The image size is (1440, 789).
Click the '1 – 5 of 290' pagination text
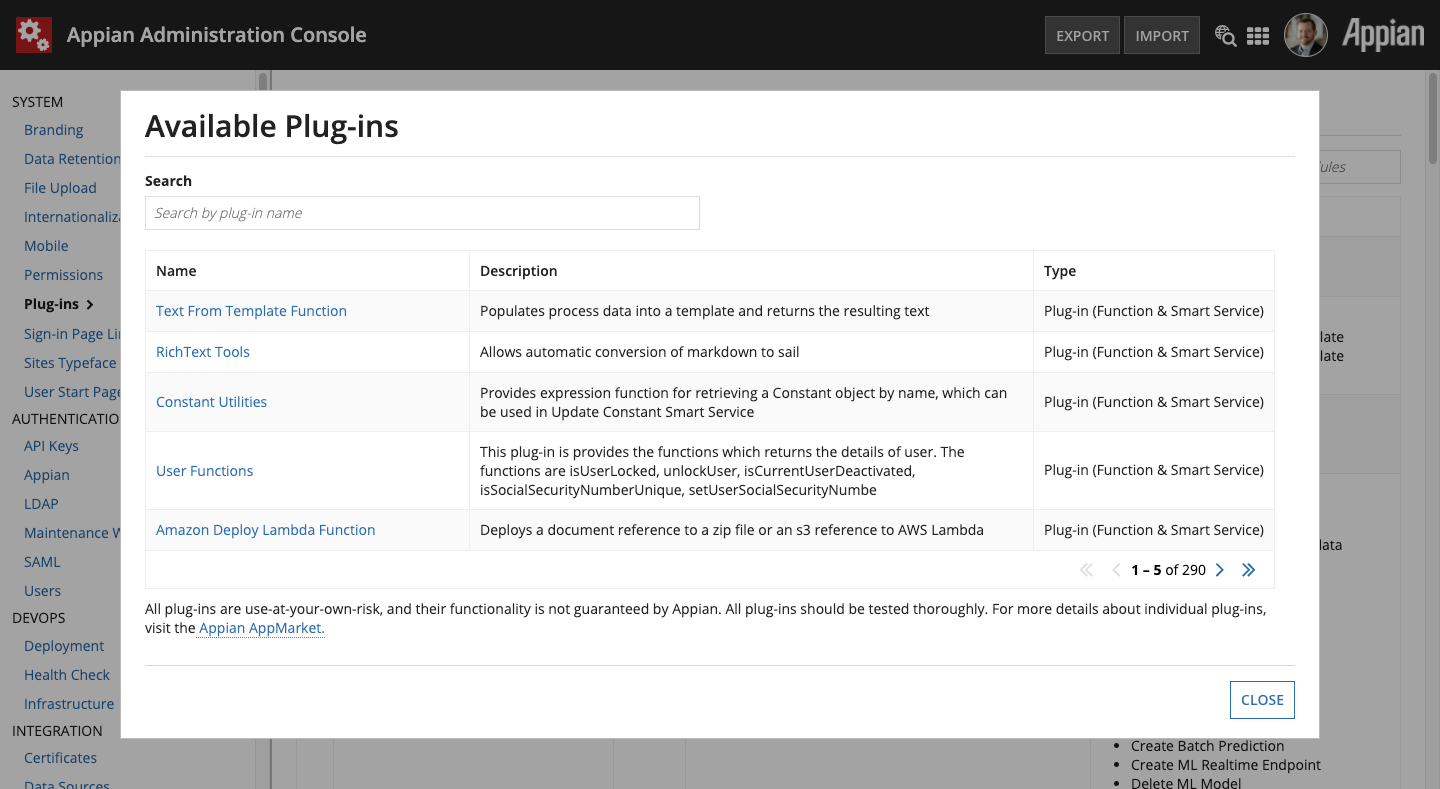[1168, 570]
